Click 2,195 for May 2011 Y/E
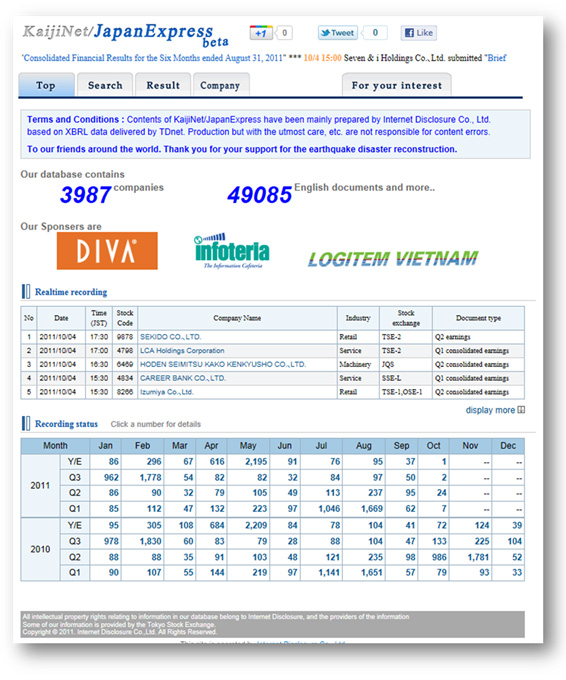 [256, 461]
